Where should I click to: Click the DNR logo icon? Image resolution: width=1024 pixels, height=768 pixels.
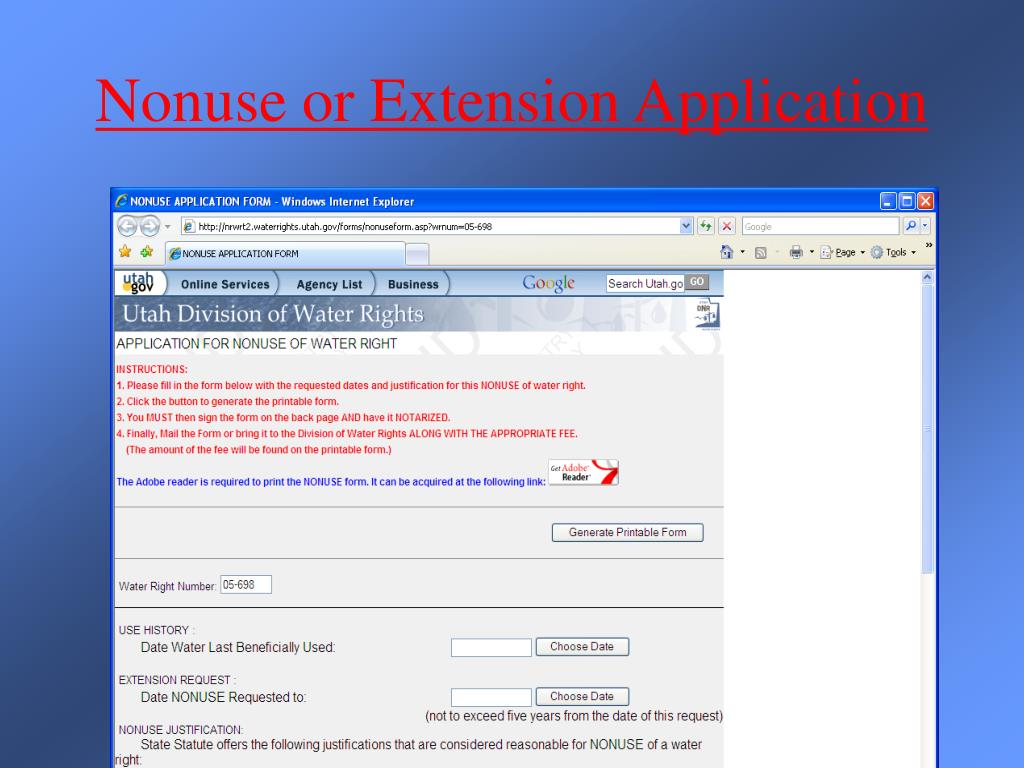coord(707,314)
